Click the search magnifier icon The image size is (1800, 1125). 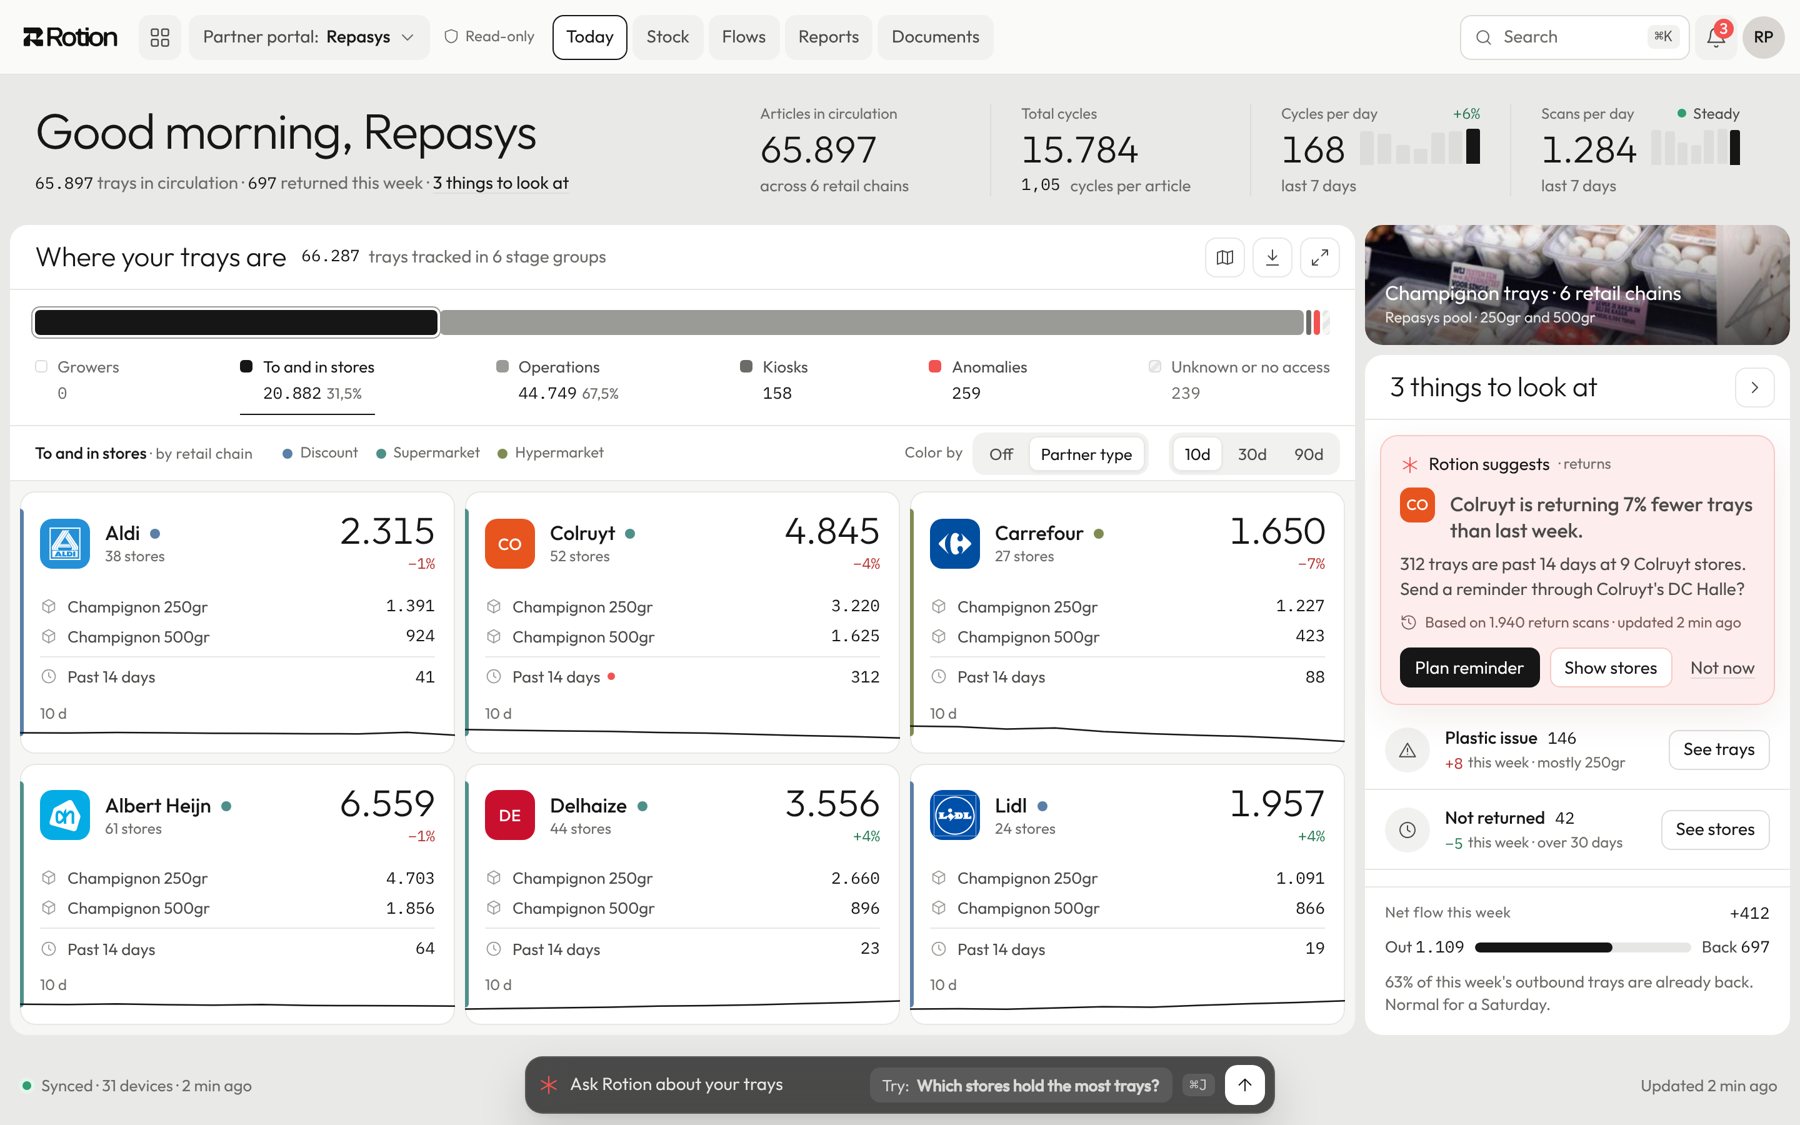tap(1484, 37)
